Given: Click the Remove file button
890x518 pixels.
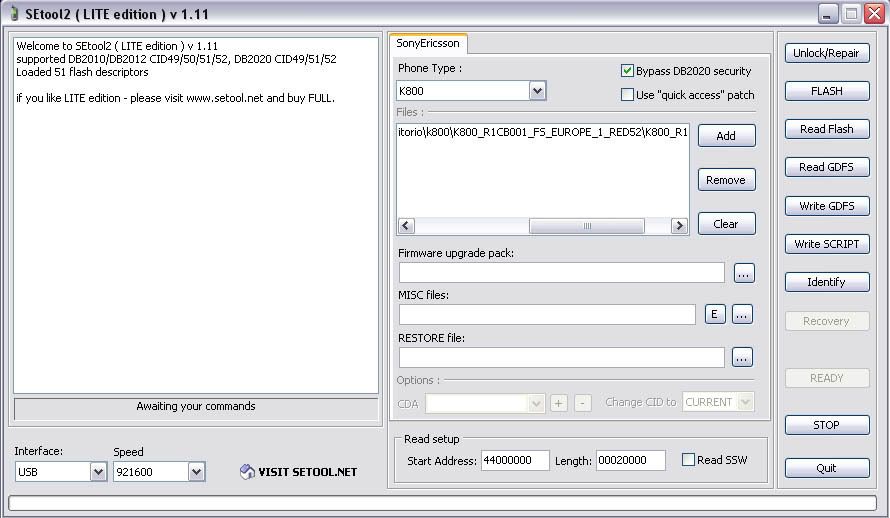Looking at the screenshot, I should [x=727, y=180].
